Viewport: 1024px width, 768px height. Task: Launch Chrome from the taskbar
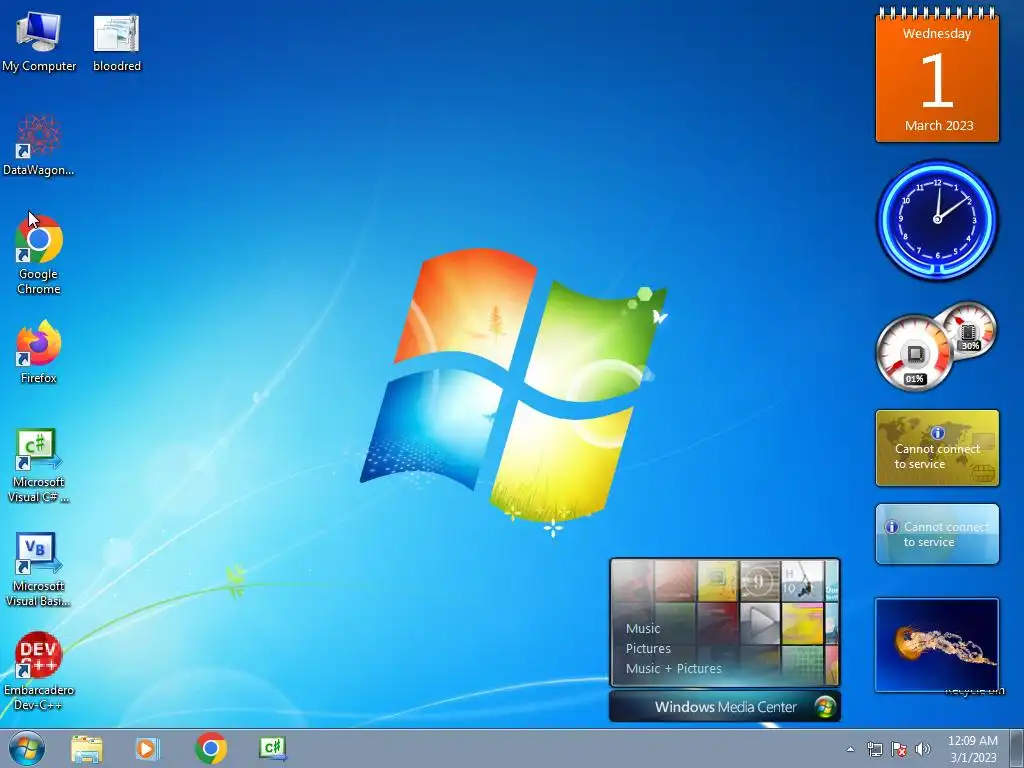[210, 748]
